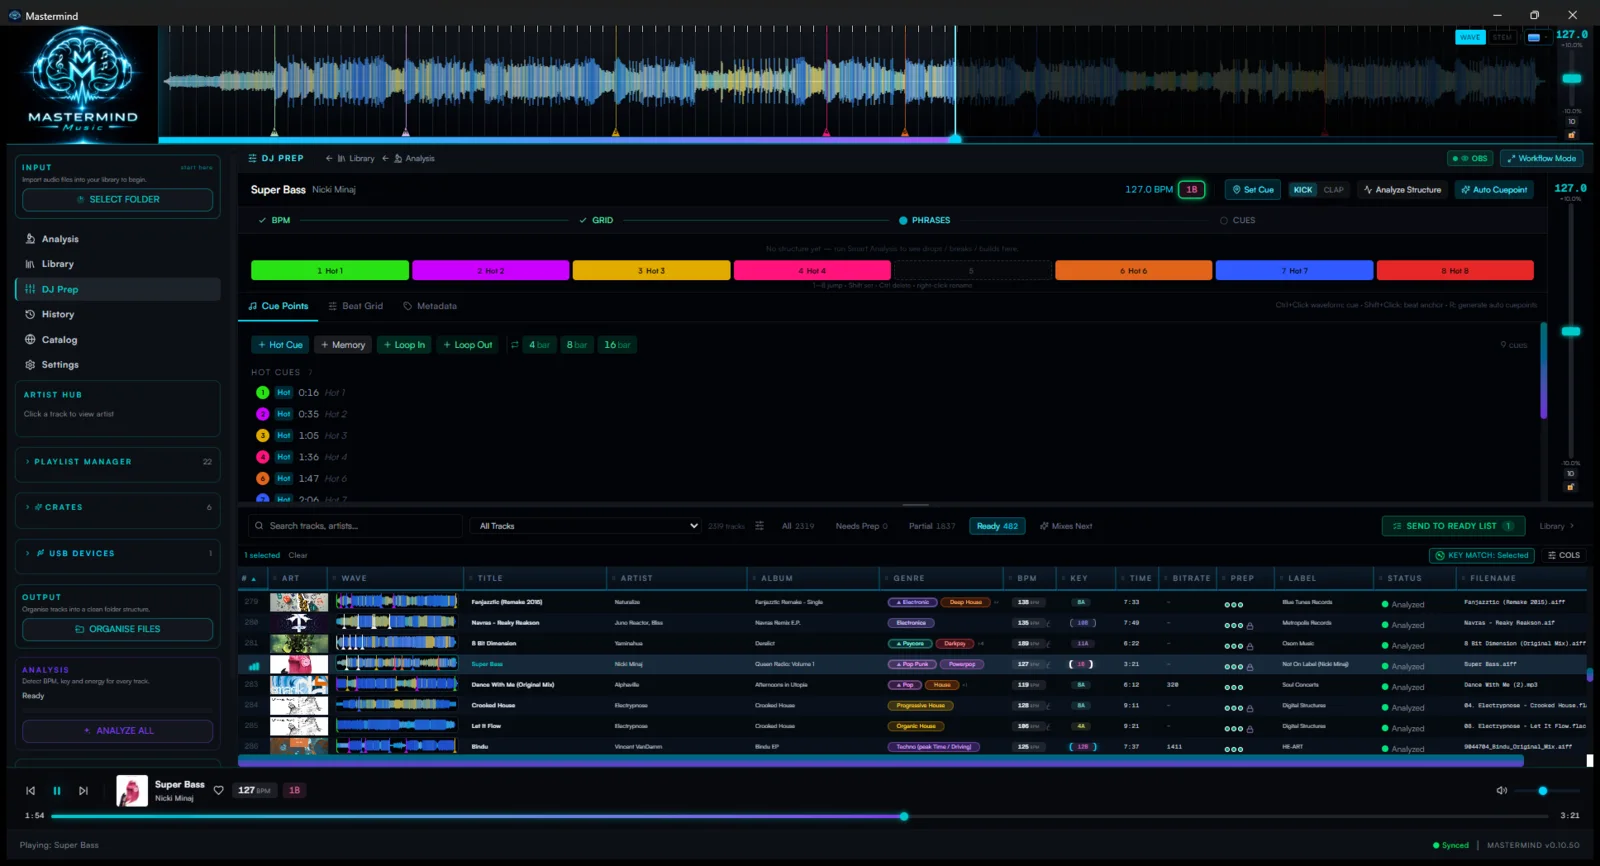The image size is (1600, 866).
Task: Click the Auto Cuepoint button
Action: coord(1494,190)
